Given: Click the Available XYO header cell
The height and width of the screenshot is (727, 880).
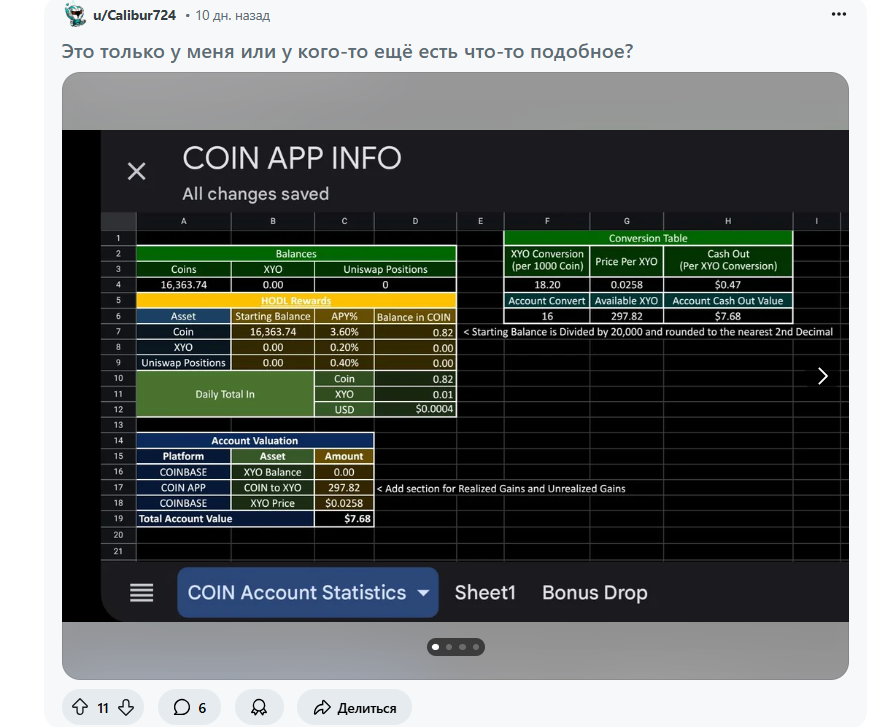Looking at the screenshot, I should (626, 300).
